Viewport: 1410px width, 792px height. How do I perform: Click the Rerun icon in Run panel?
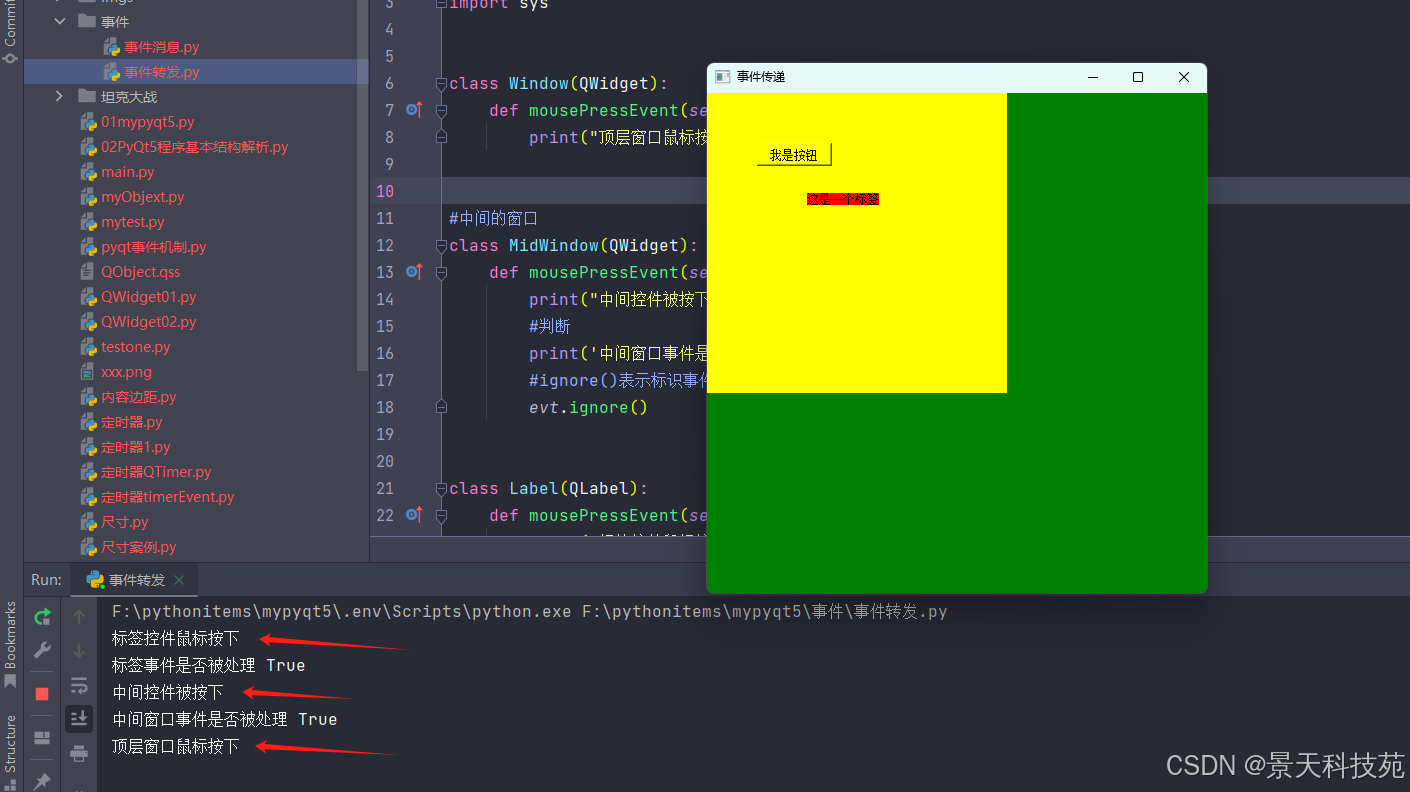click(x=42, y=617)
